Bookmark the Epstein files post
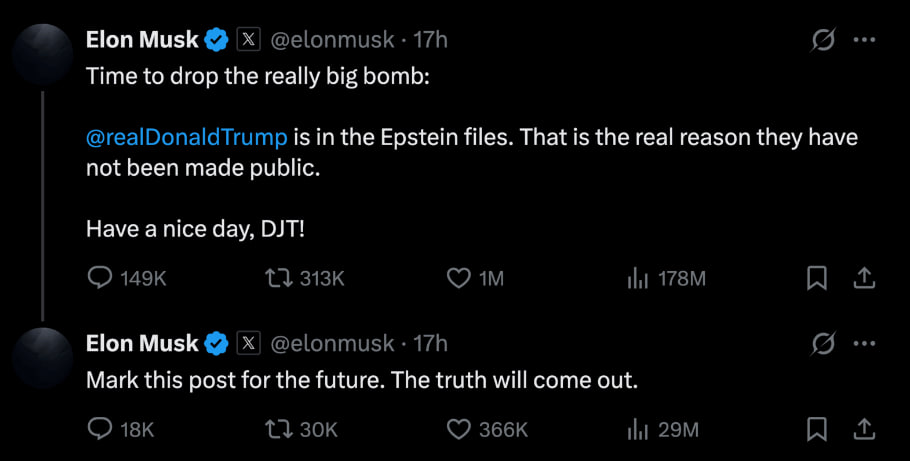910x461 pixels. tap(817, 279)
